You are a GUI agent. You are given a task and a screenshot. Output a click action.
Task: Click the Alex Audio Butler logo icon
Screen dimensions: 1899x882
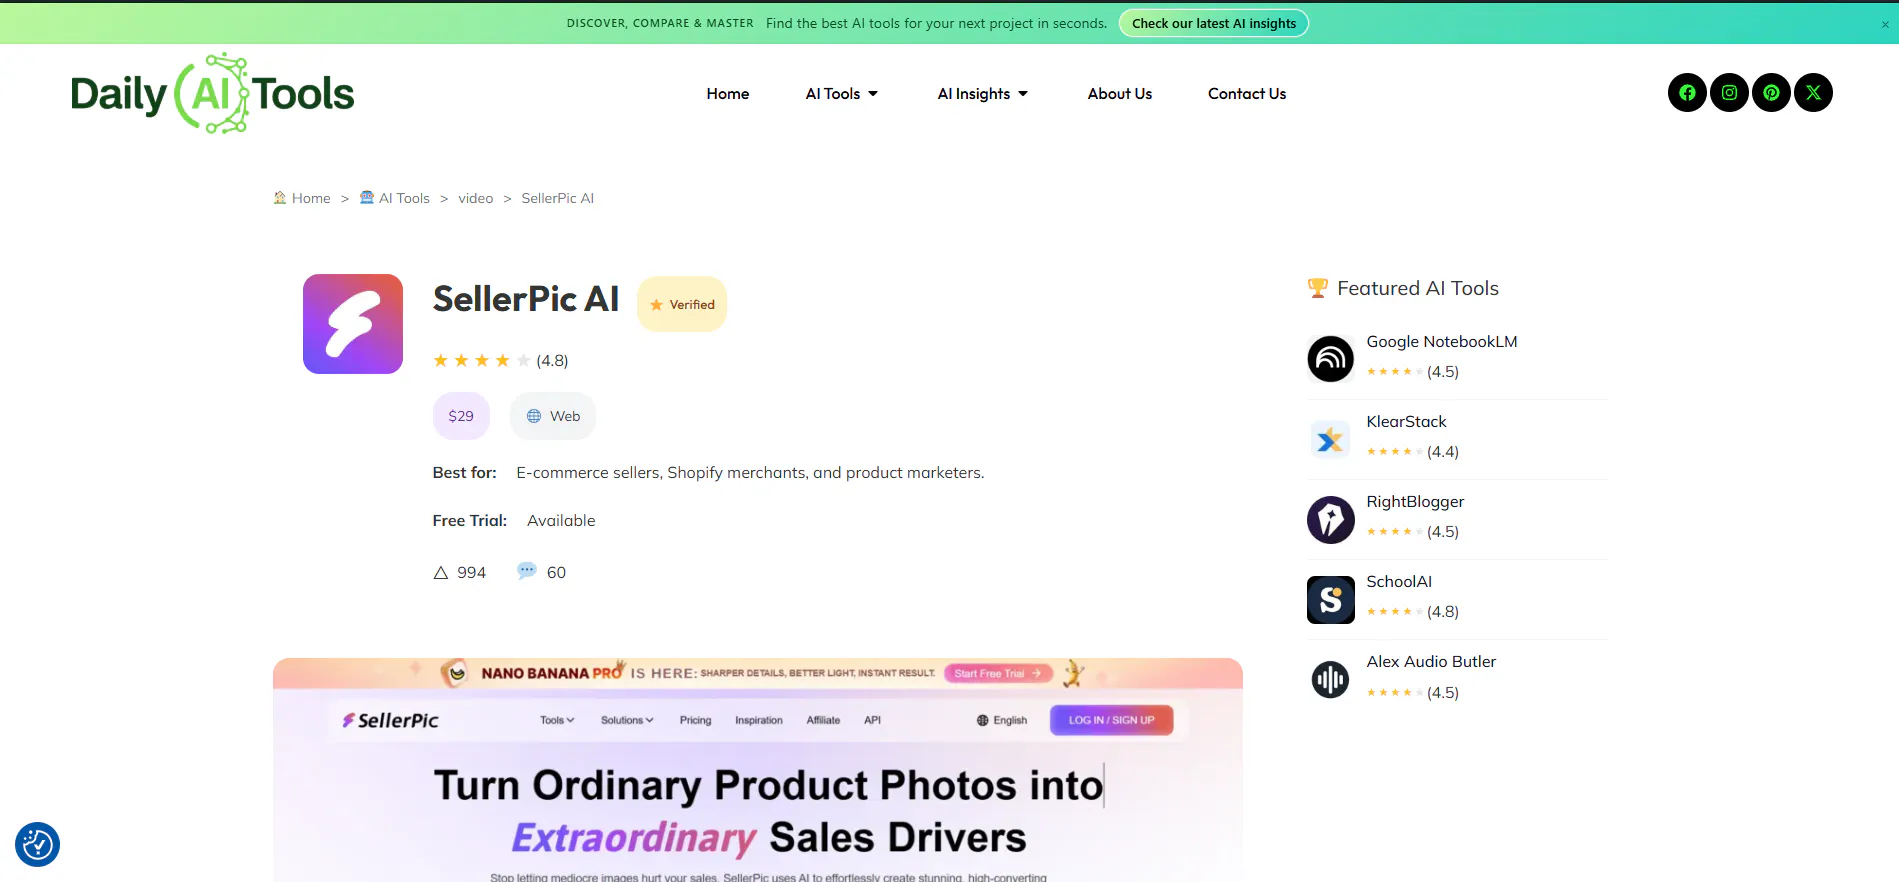pos(1331,680)
